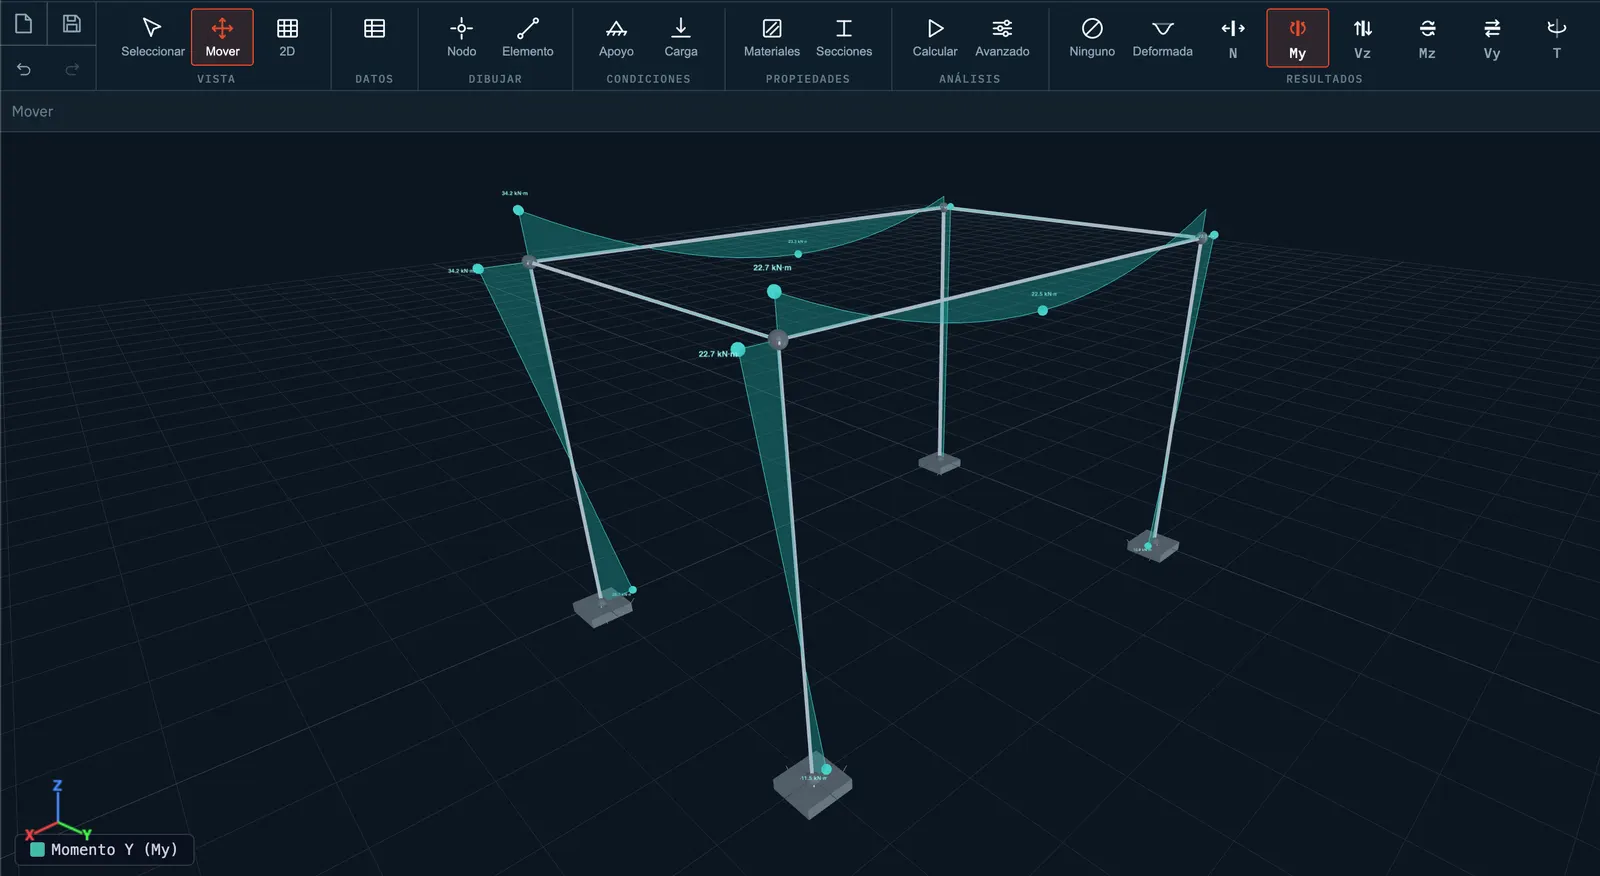Open Avanzado analysis settings
Viewport: 1600px width, 876px height.
[1002, 37]
